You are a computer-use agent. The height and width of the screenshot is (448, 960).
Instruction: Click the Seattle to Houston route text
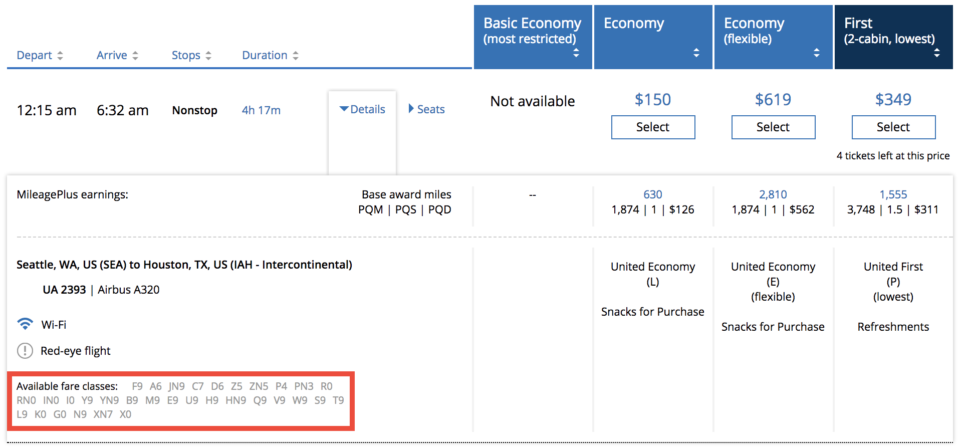click(x=184, y=266)
